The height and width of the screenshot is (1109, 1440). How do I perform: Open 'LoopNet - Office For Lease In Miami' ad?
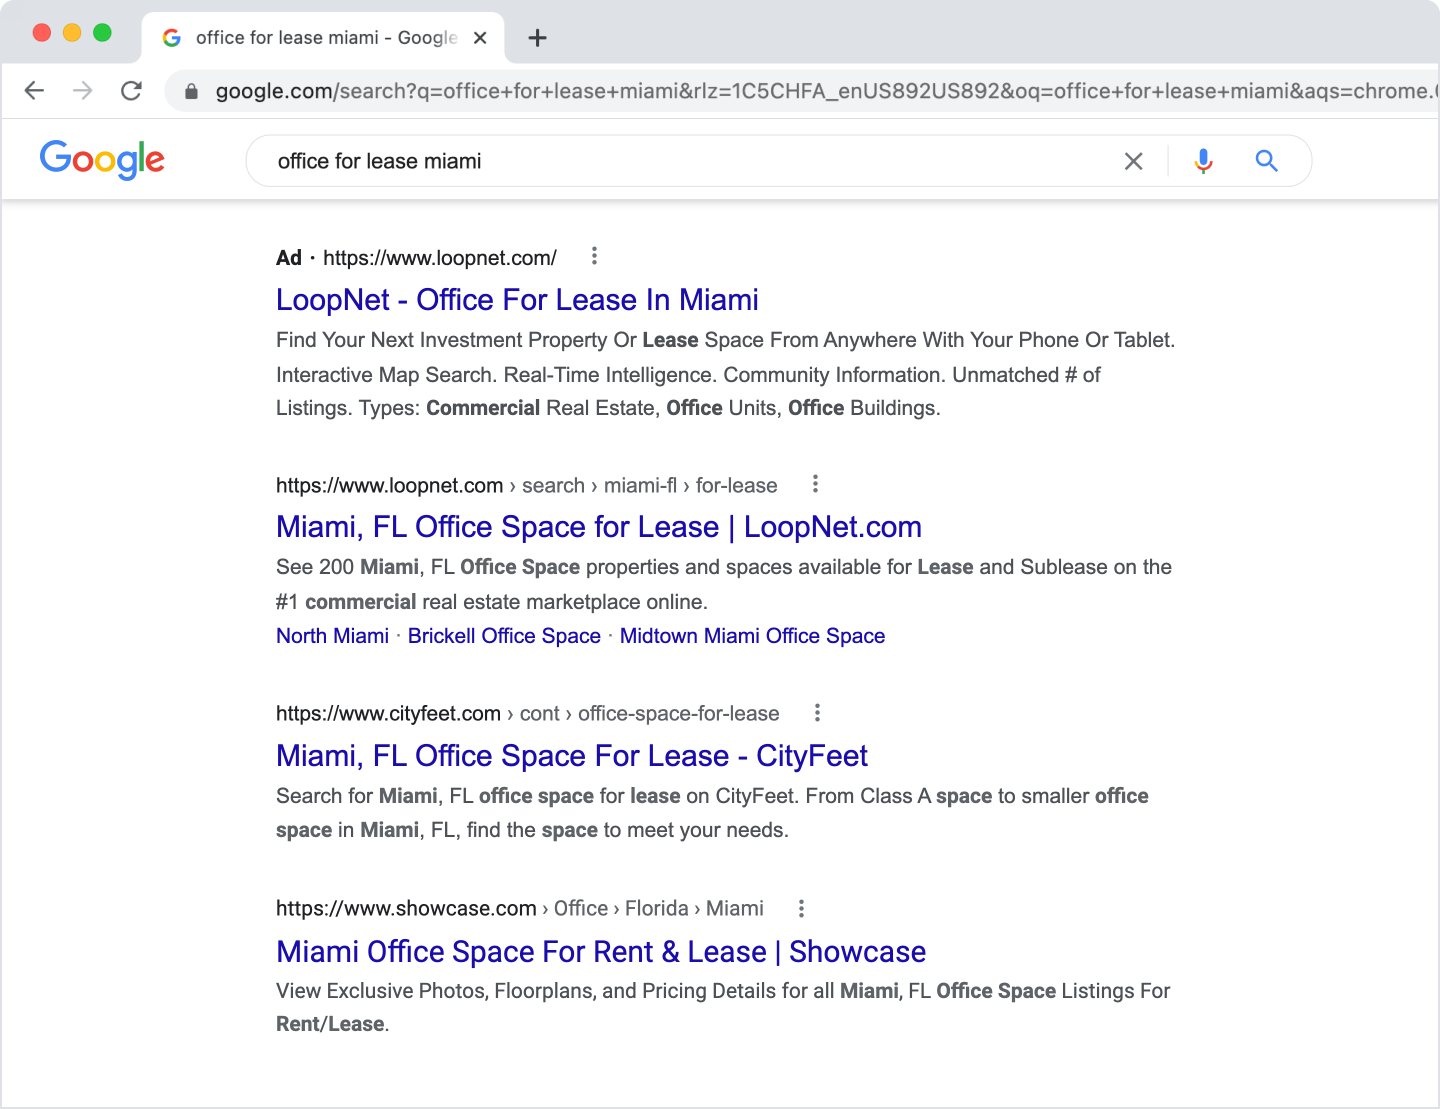517,300
